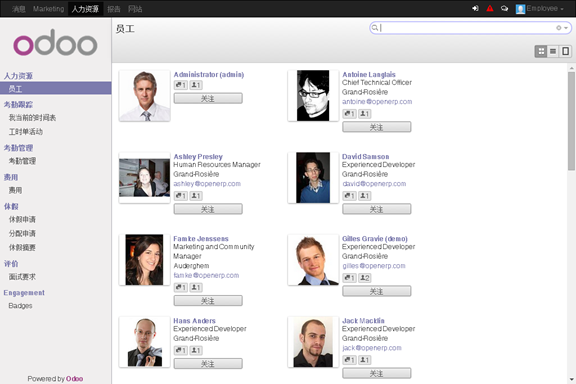Click the vertical scrollbar thumb
This screenshot has width=576, height=384.
pos(571,121)
